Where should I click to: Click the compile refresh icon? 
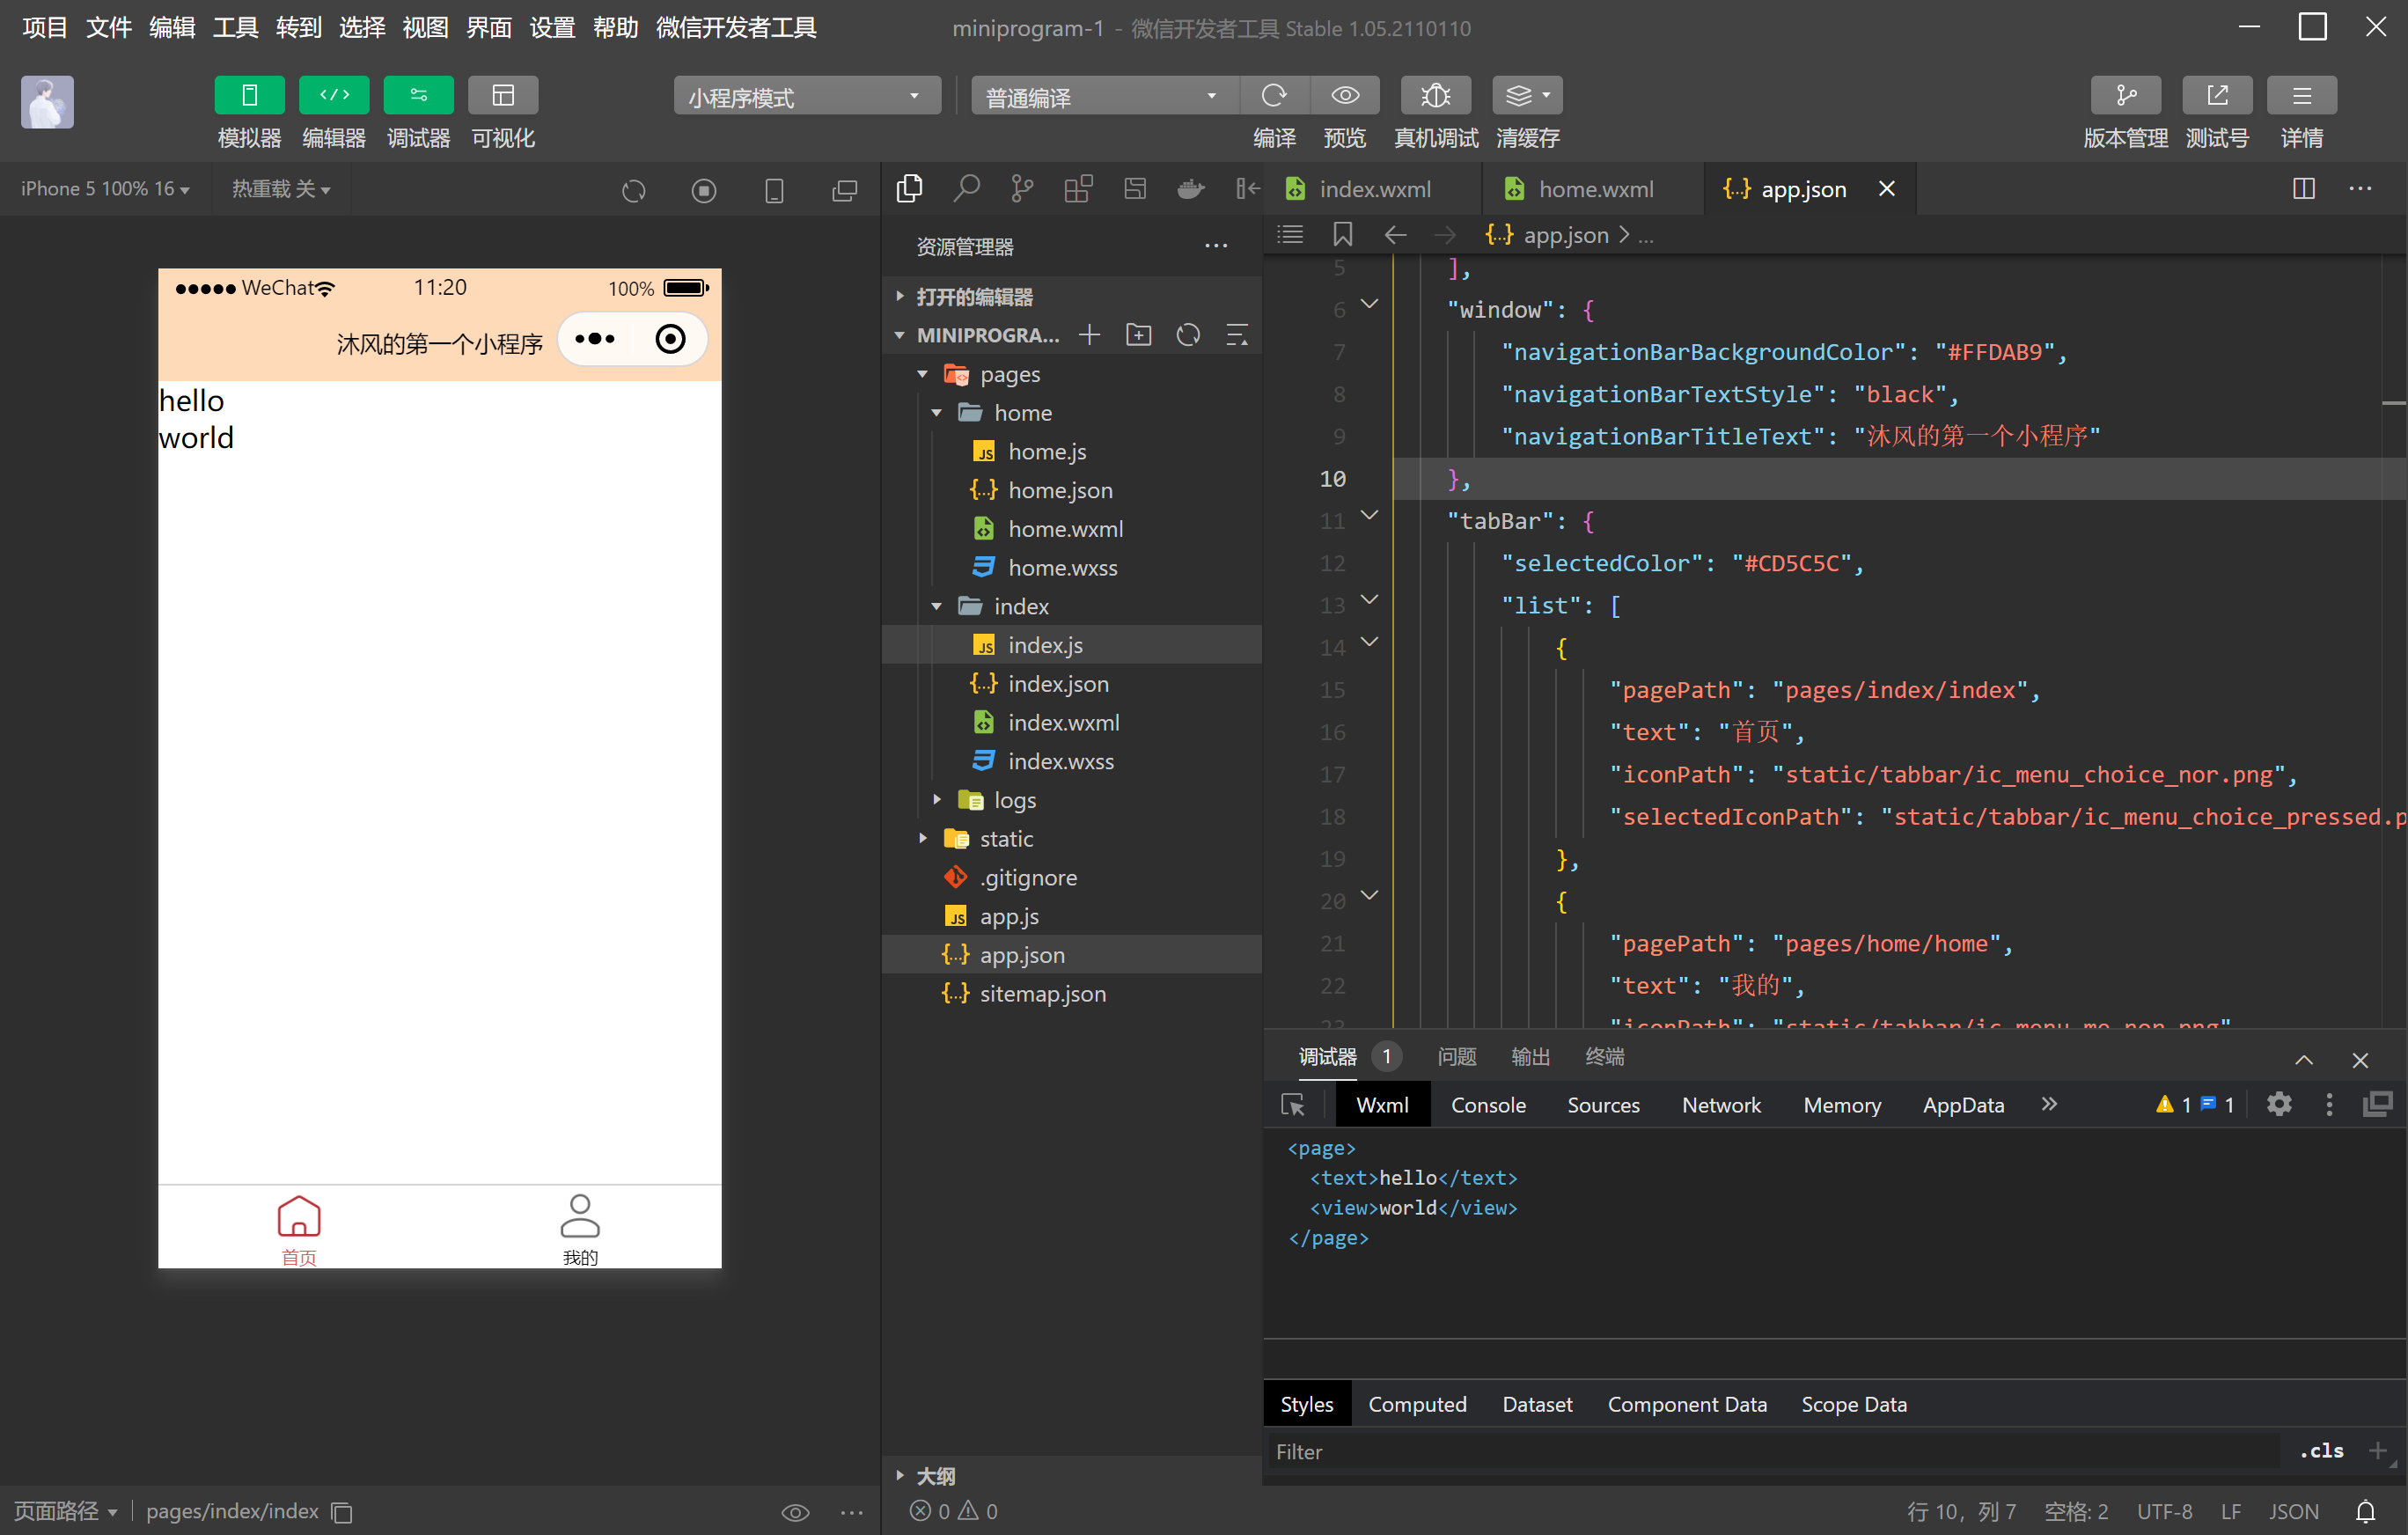coord(1273,96)
